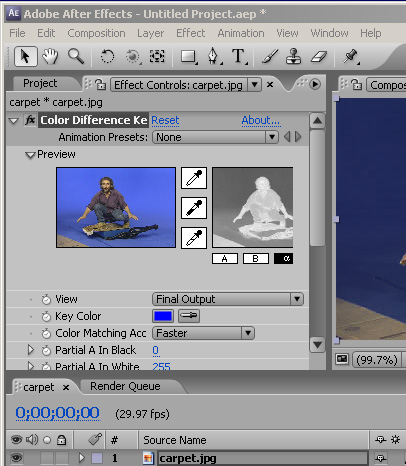Collapse the Preview section
Viewport: 406px width, 466px height.
point(30,155)
